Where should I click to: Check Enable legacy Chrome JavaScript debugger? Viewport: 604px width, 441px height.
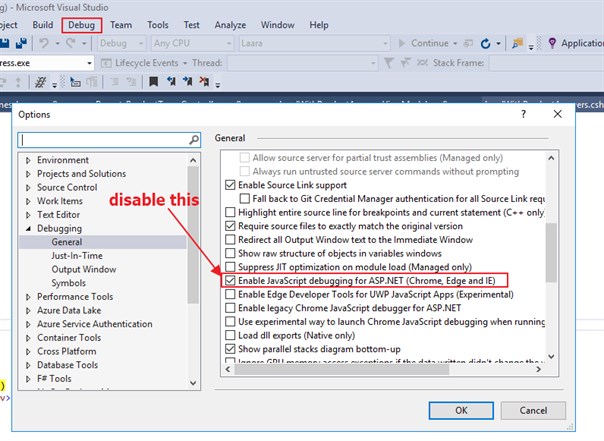230,308
